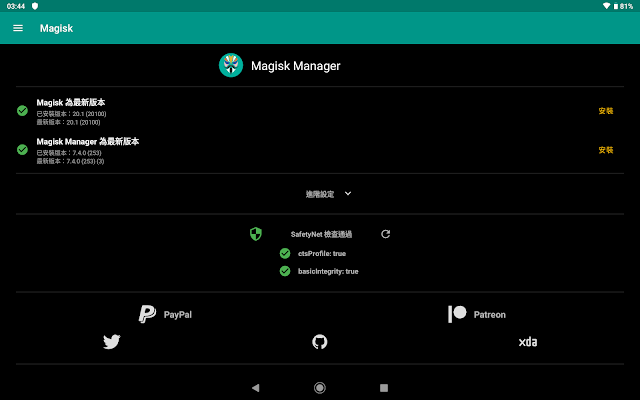The width and height of the screenshot is (640, 400).
Task: Click the Magisk Manager header title
Action: point(296,66)
